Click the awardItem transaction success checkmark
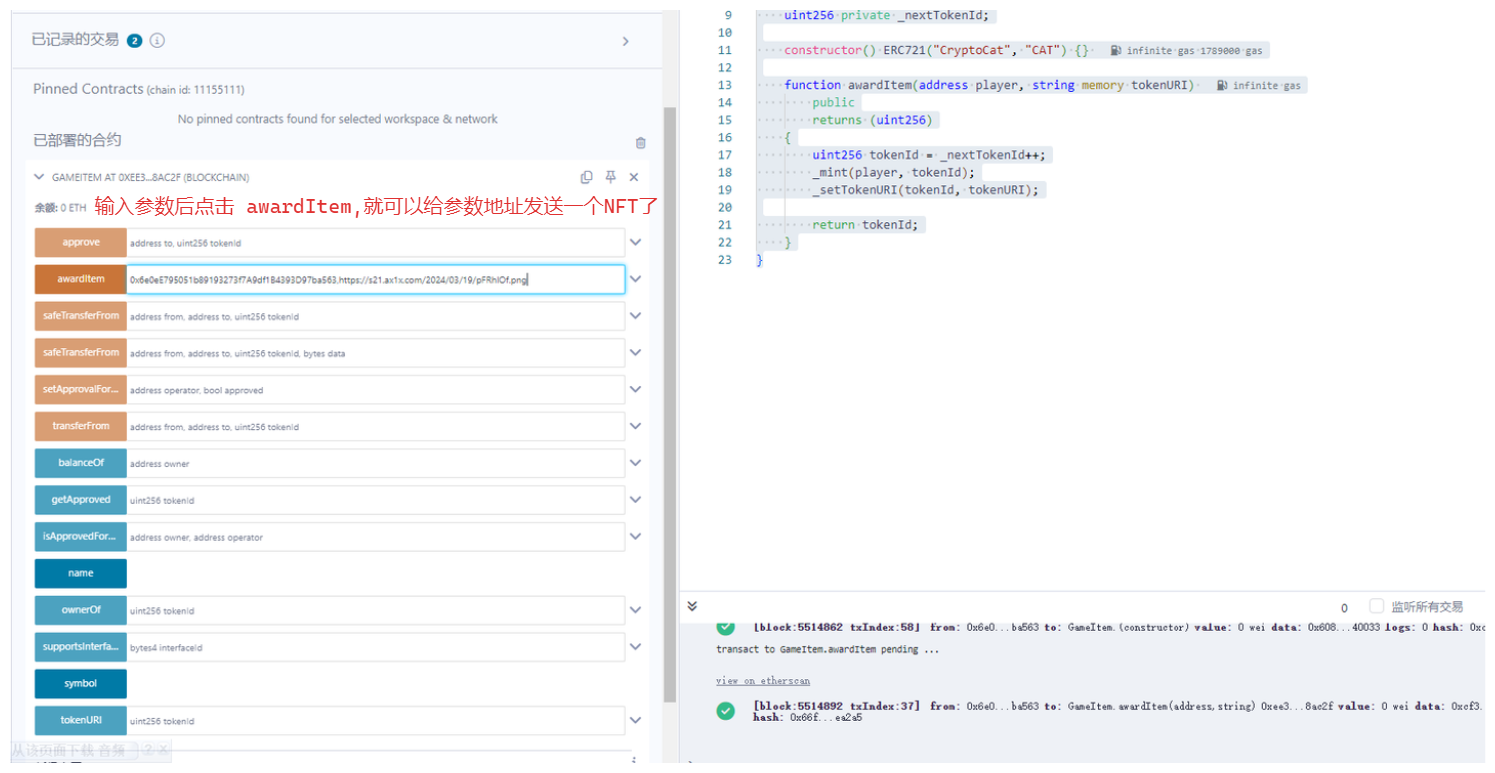 [x=725, y=711]
